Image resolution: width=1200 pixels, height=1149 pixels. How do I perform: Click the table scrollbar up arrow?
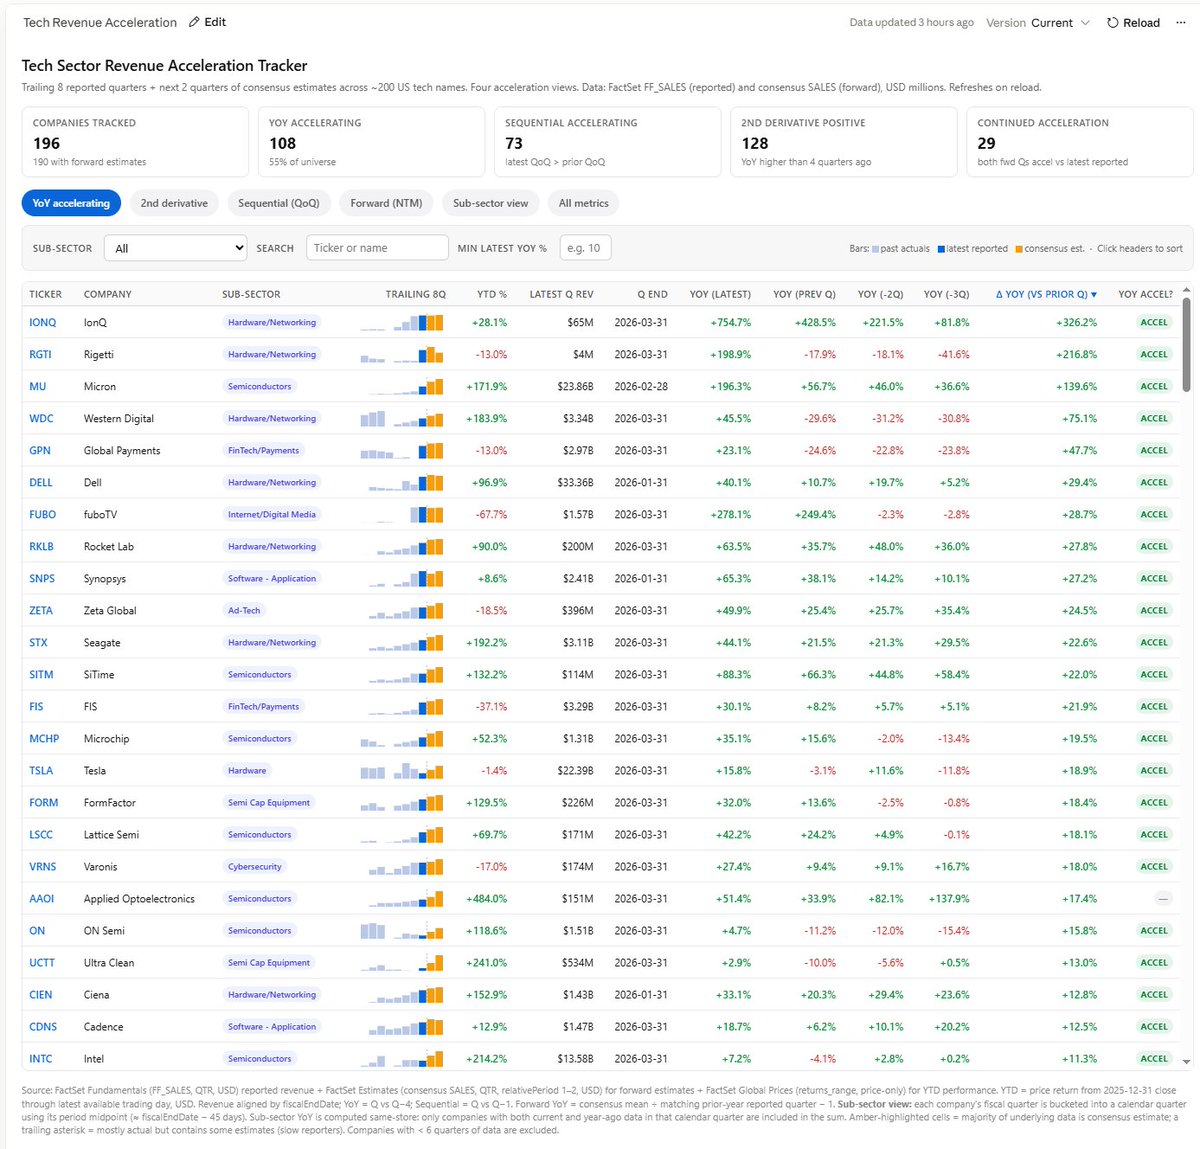pyautogui.click(x=1187, y=290)
